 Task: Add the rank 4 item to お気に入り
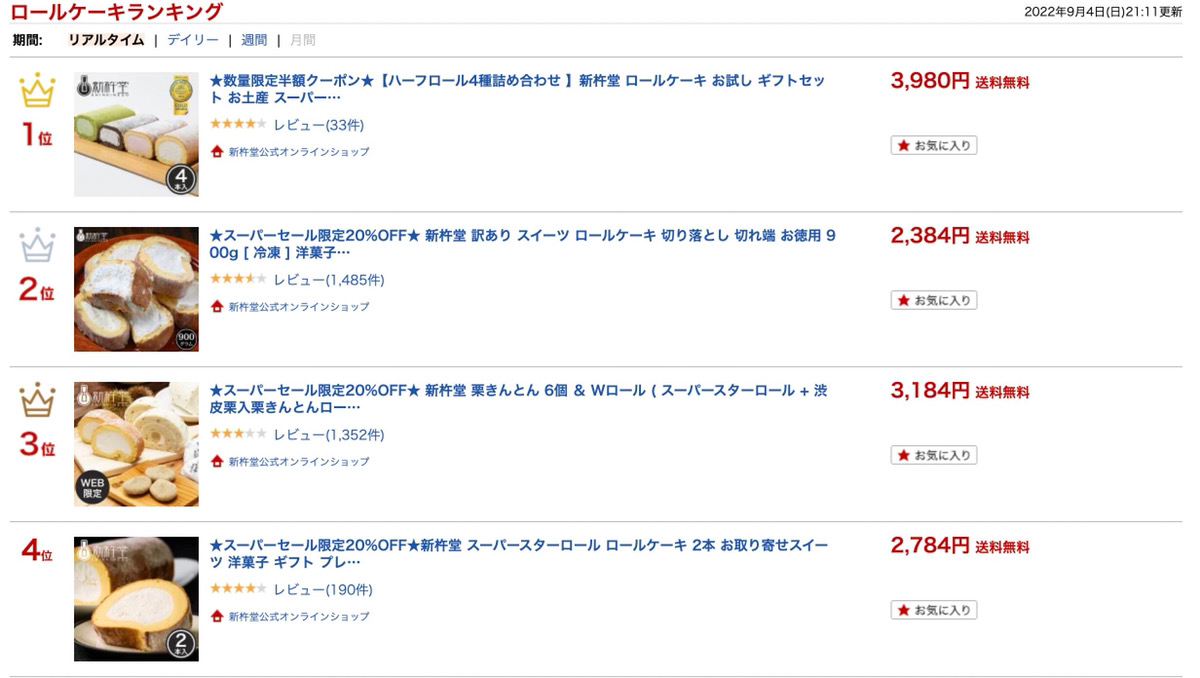934,610
